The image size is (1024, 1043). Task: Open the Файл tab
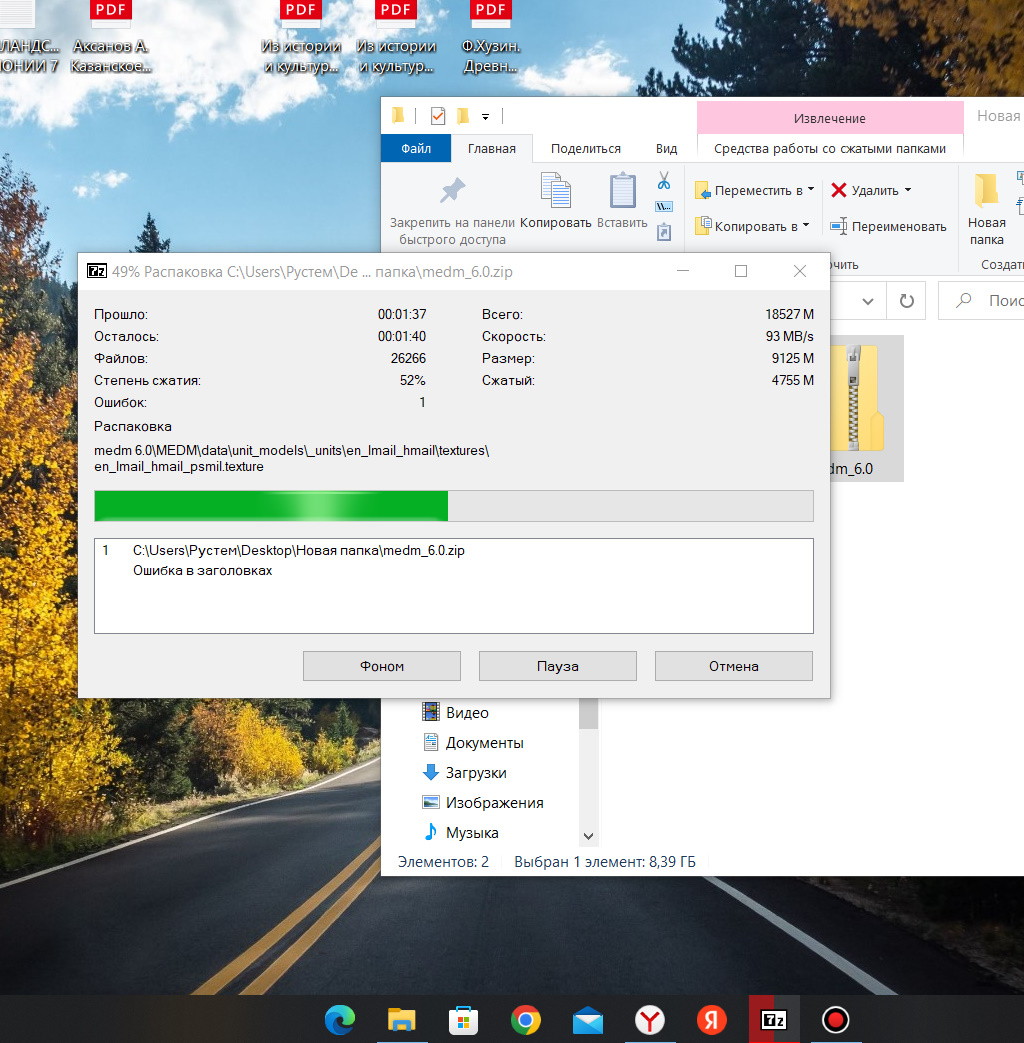[x=416, y=149]
